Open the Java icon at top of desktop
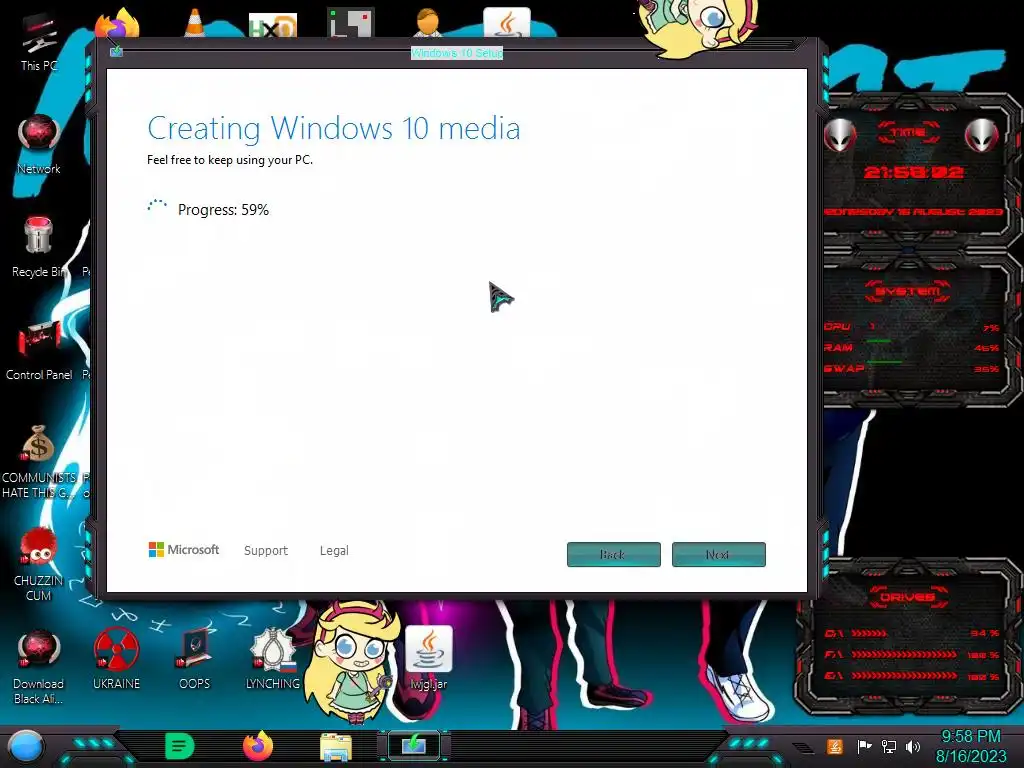This screenshot has height=768, width=1024. (507, 23)
